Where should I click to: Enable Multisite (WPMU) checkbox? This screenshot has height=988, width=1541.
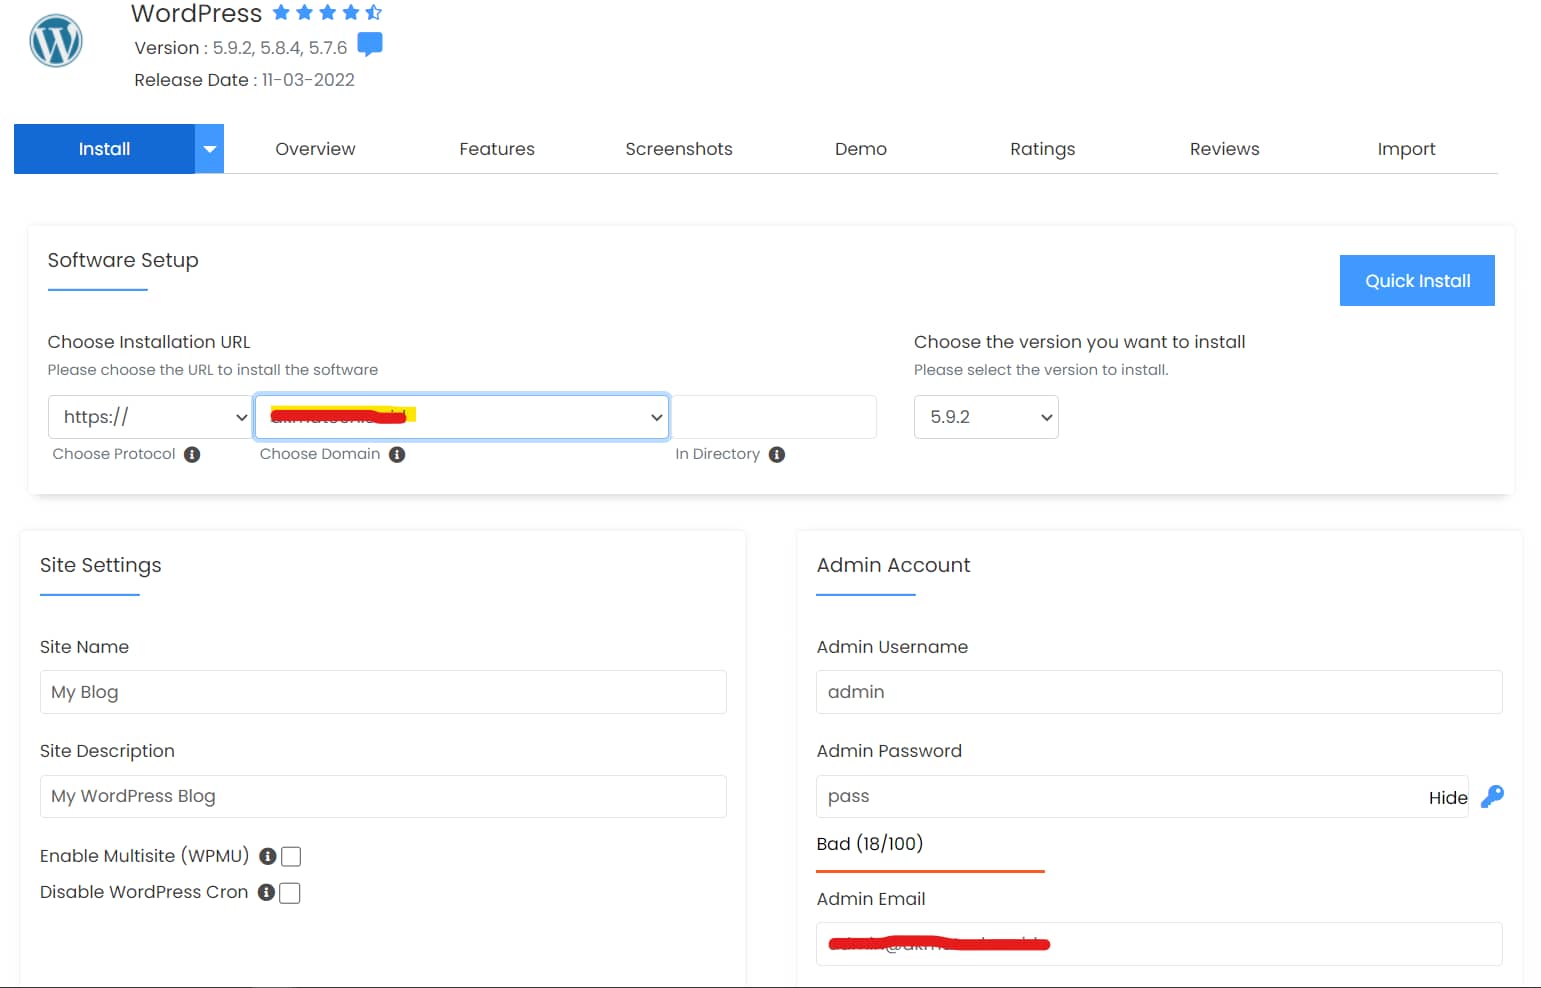point(291,856)
